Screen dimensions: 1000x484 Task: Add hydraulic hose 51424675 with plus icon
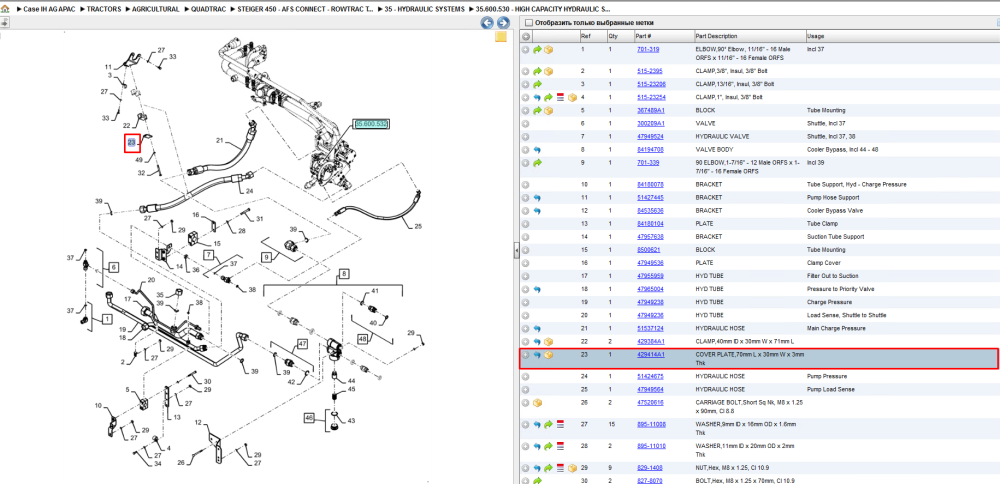526,376
